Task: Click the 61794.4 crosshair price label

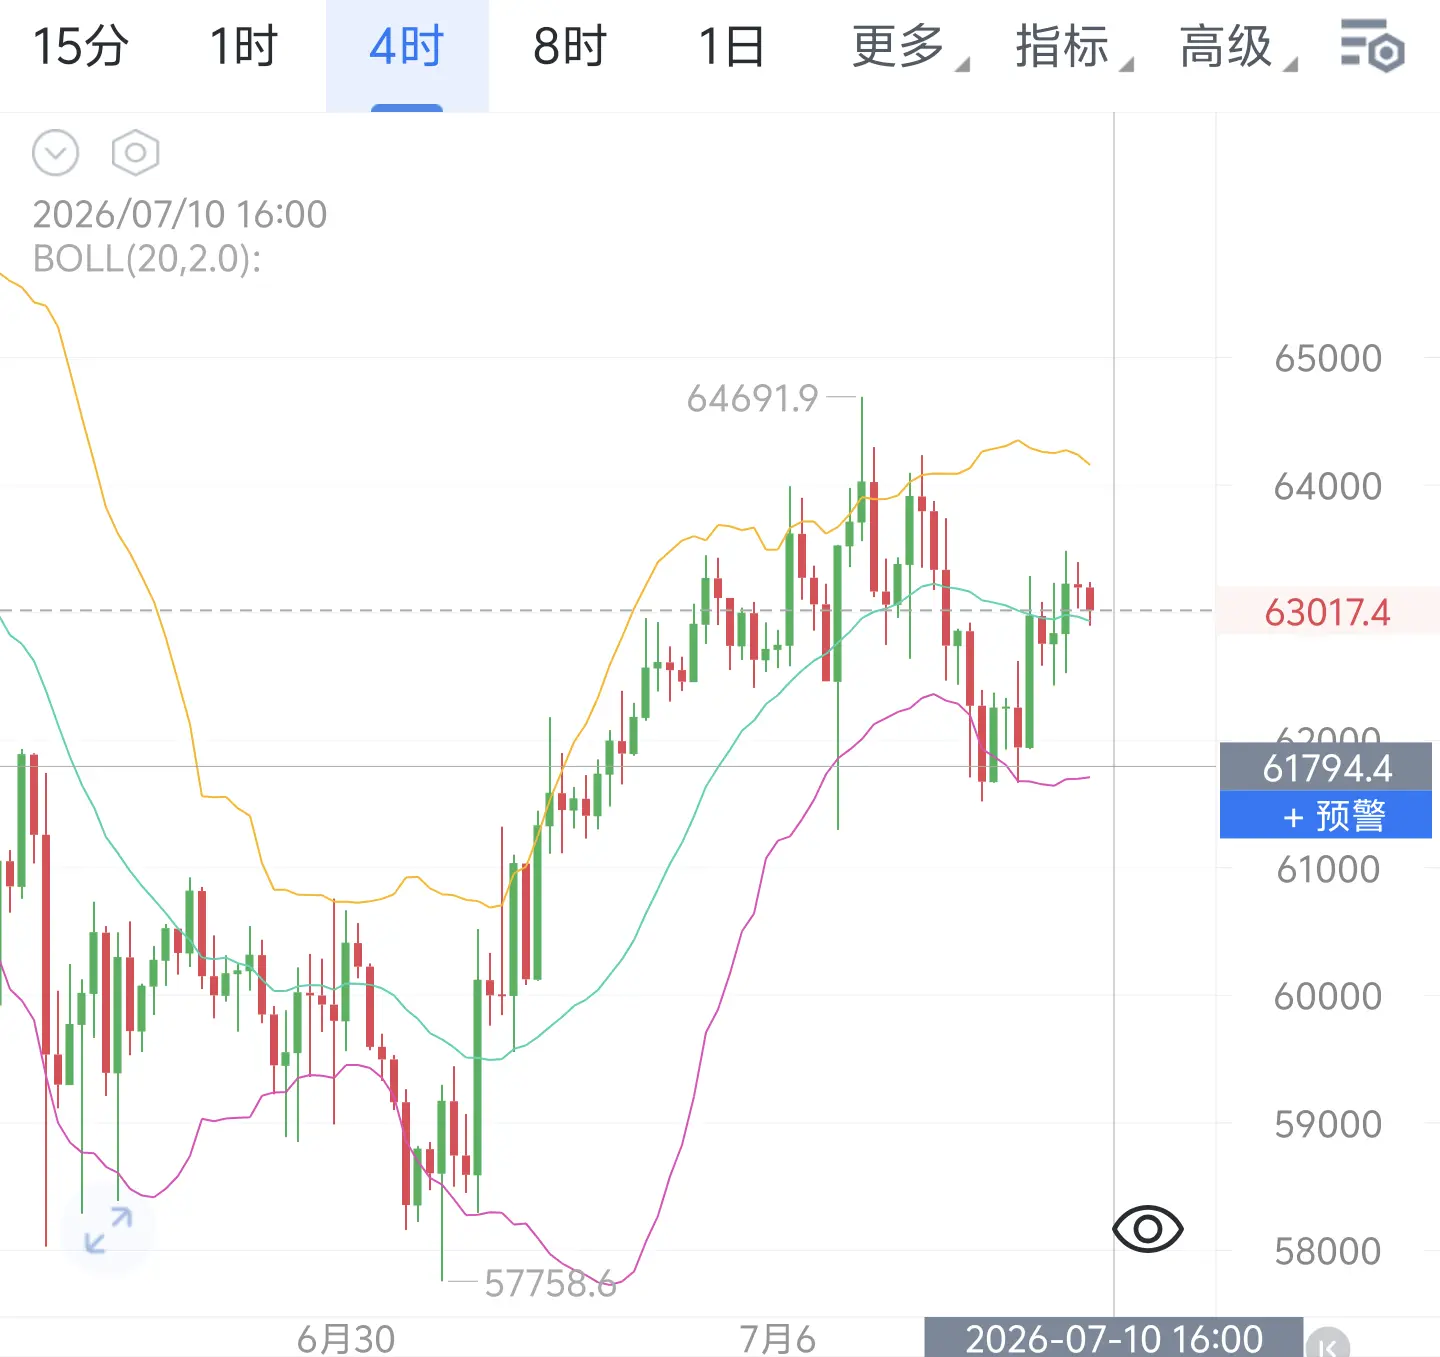Action: pyautogui.click(x=1326, y=767)
